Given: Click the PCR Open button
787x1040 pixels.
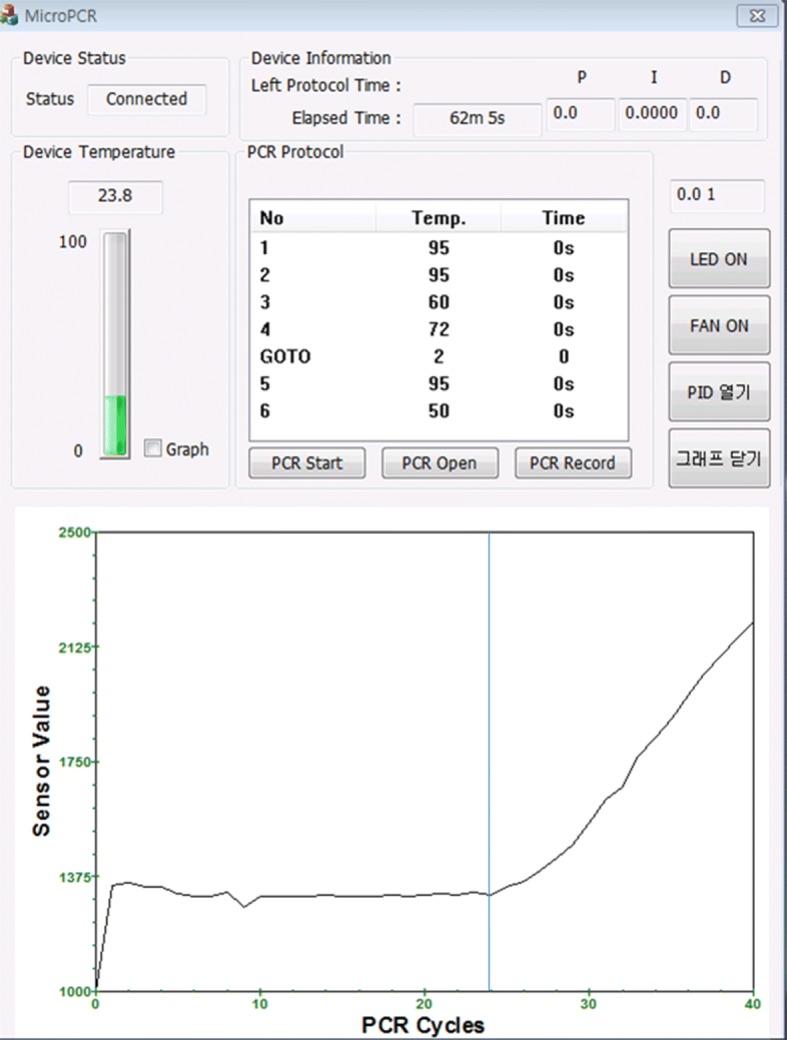Looking at the screenshot, I should (439, 463).
